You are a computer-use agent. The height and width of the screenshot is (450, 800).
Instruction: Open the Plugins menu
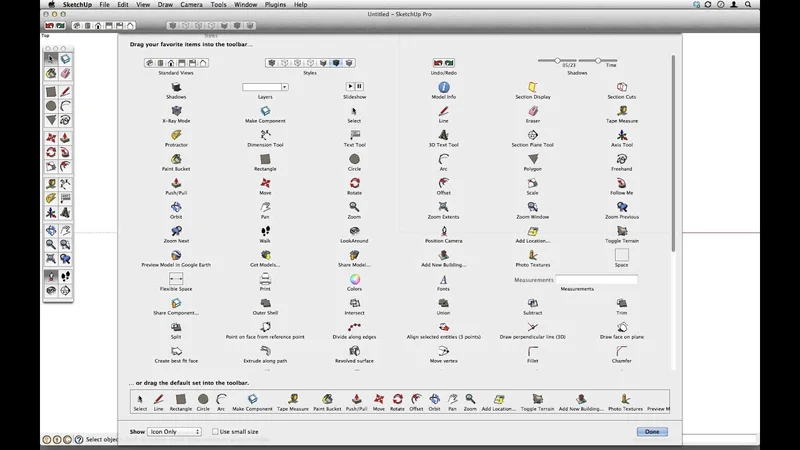275,5
